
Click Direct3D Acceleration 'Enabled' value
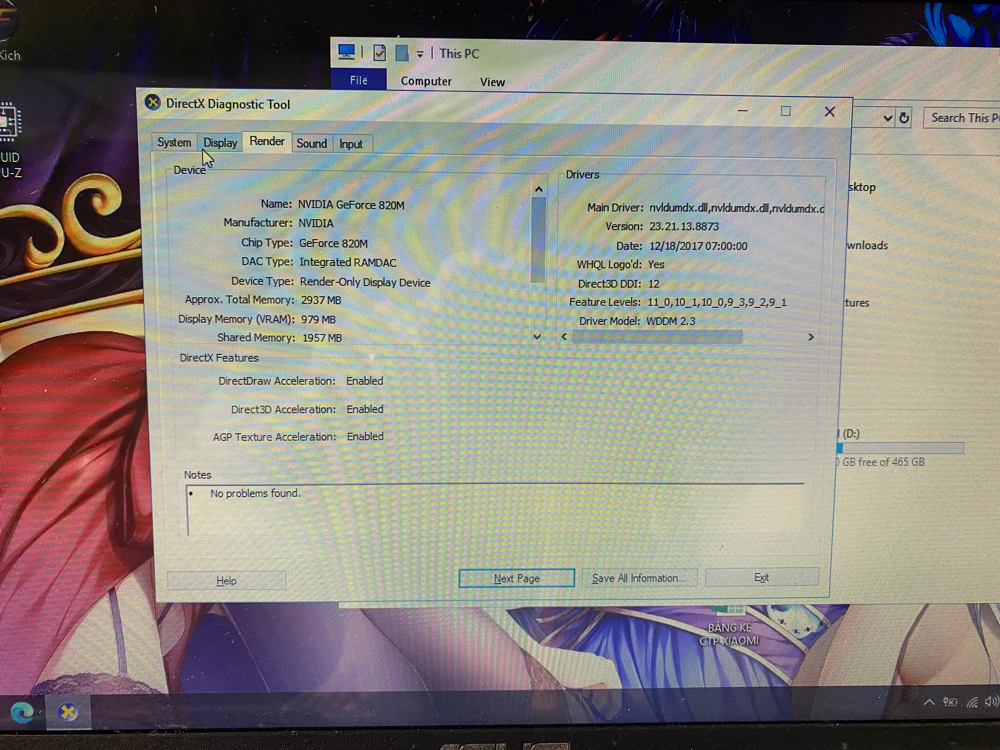click(365, 409)
